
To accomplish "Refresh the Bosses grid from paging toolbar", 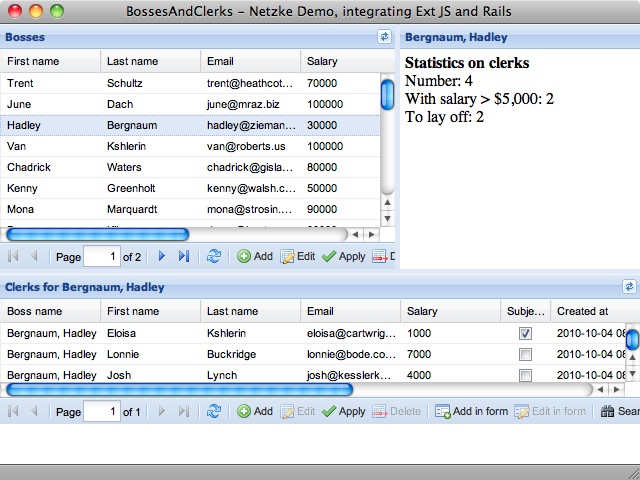I will pos(214,257).
